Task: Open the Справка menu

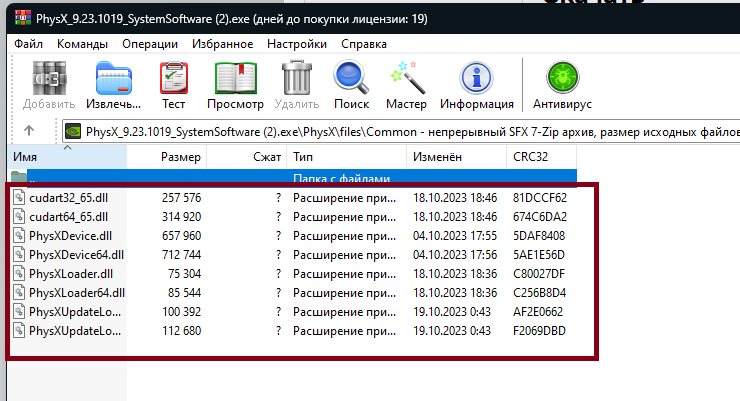Action: pyautogui.click(x=364, y=44)
